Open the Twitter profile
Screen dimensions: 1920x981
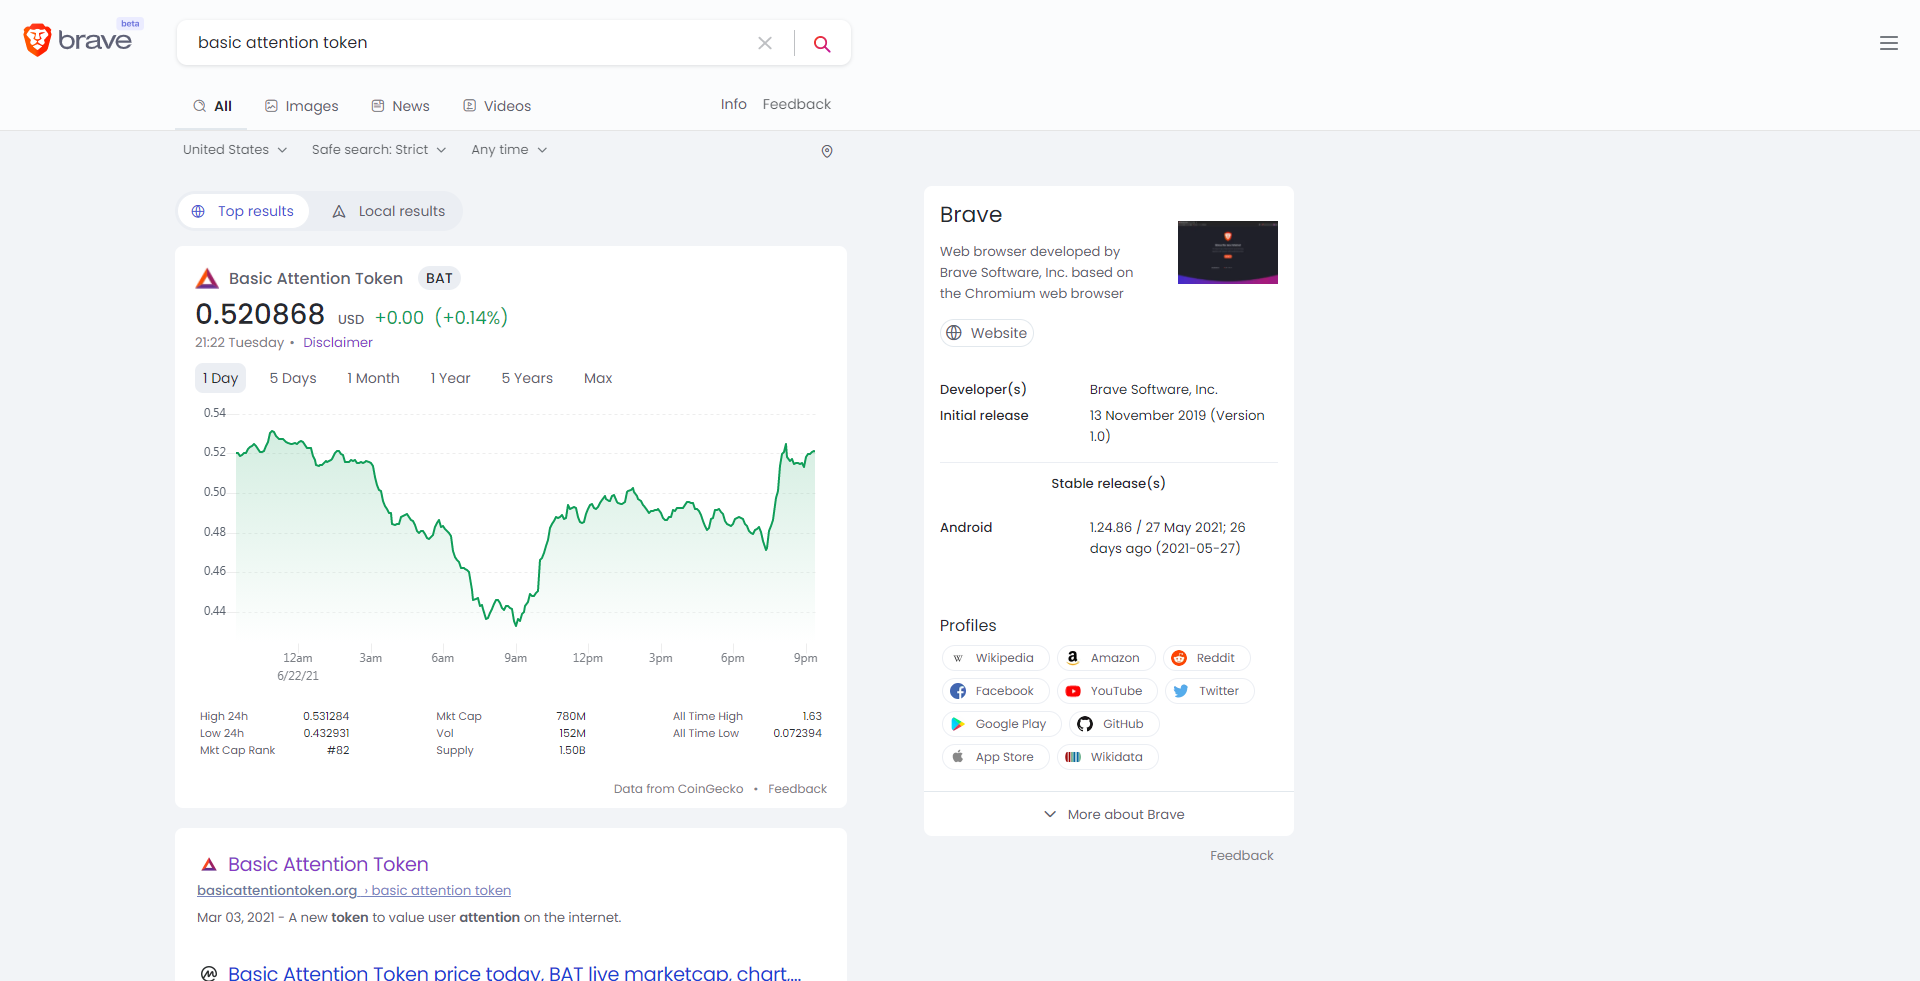click(x=1209, y=691)
